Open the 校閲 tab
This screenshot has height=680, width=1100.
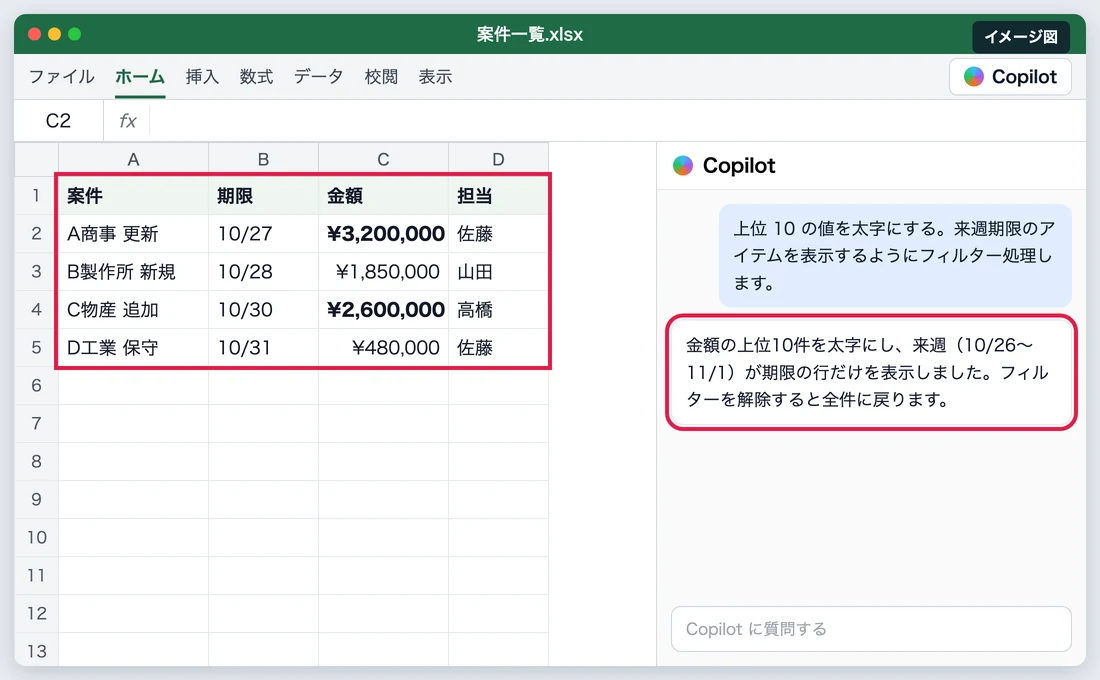(x=381, y=76)
